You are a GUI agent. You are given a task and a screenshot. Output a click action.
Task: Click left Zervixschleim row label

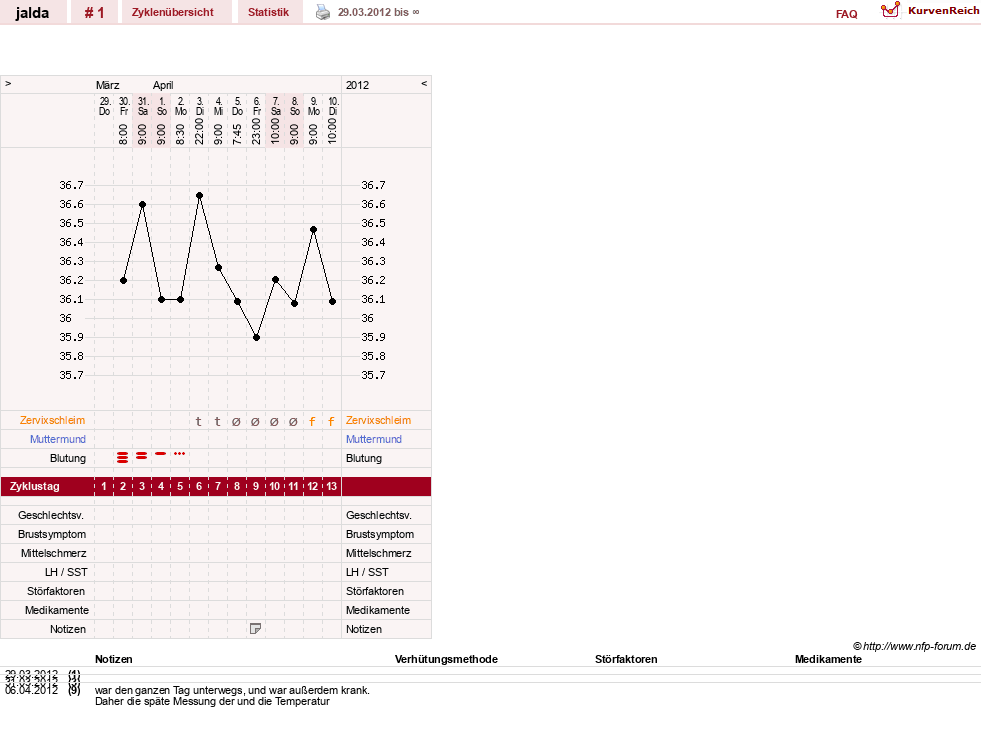click(x=53, y=420)
